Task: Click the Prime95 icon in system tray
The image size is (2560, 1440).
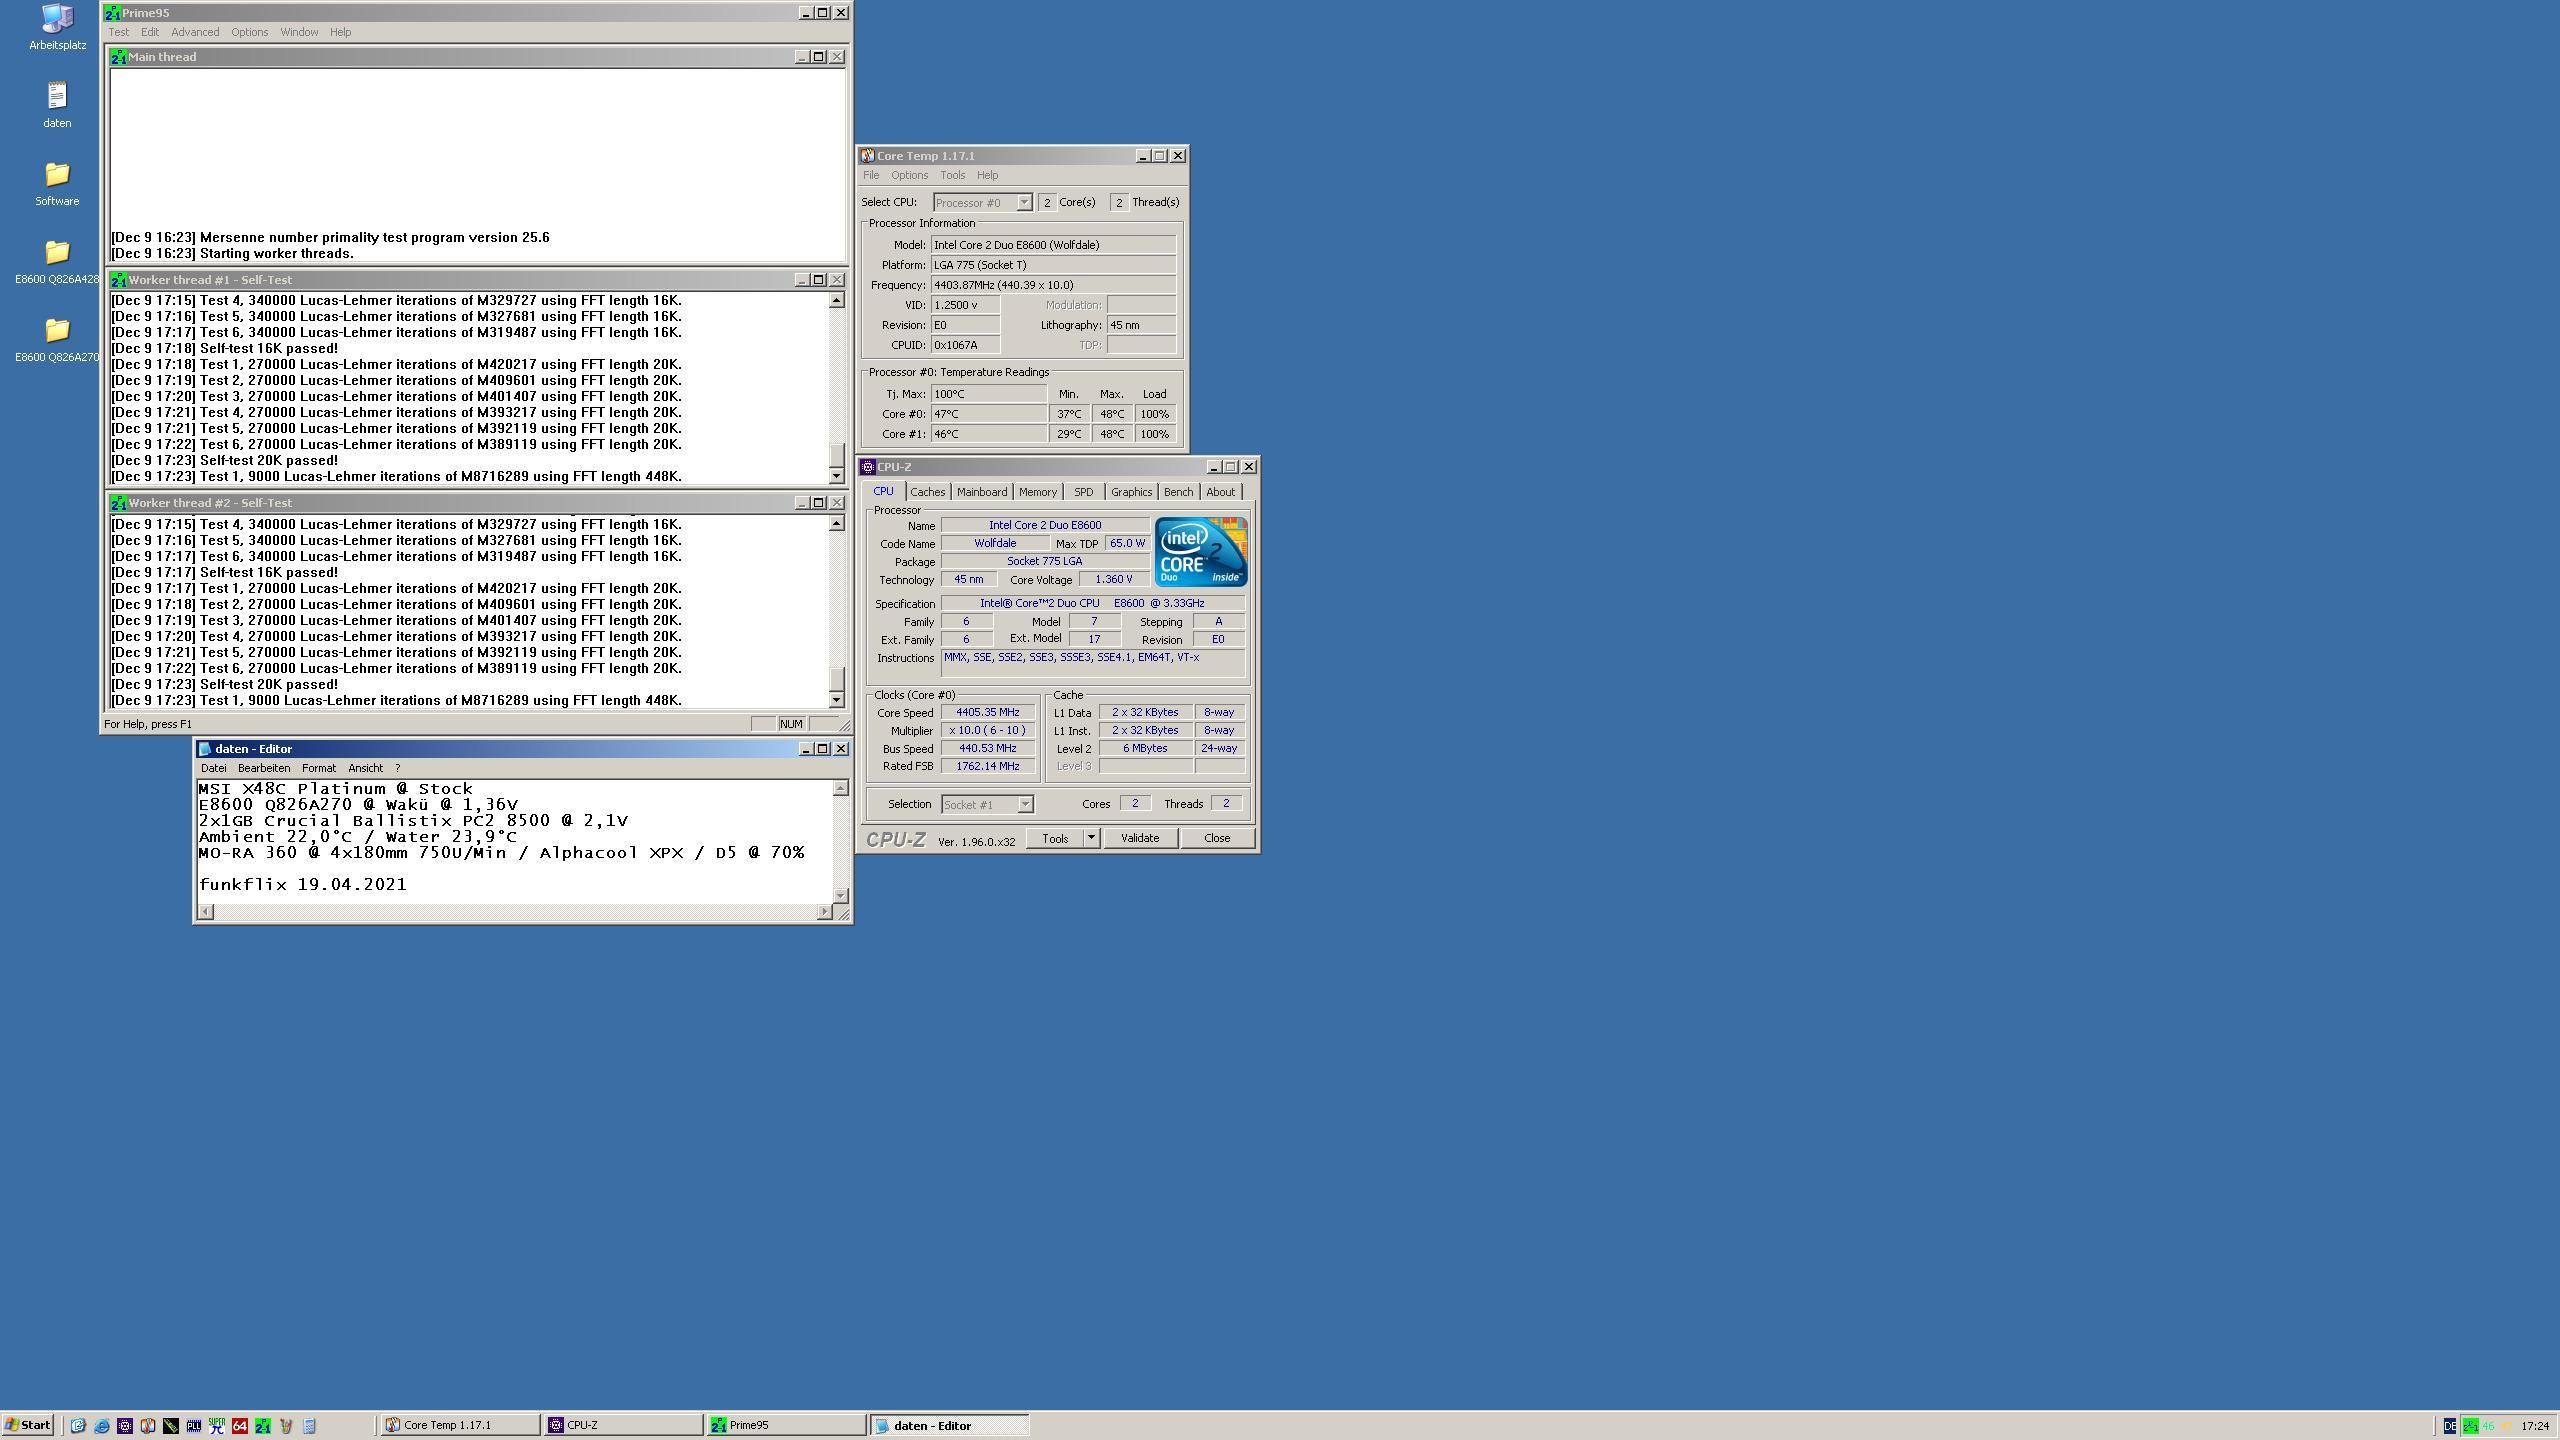Action: click(2471, 1426)
